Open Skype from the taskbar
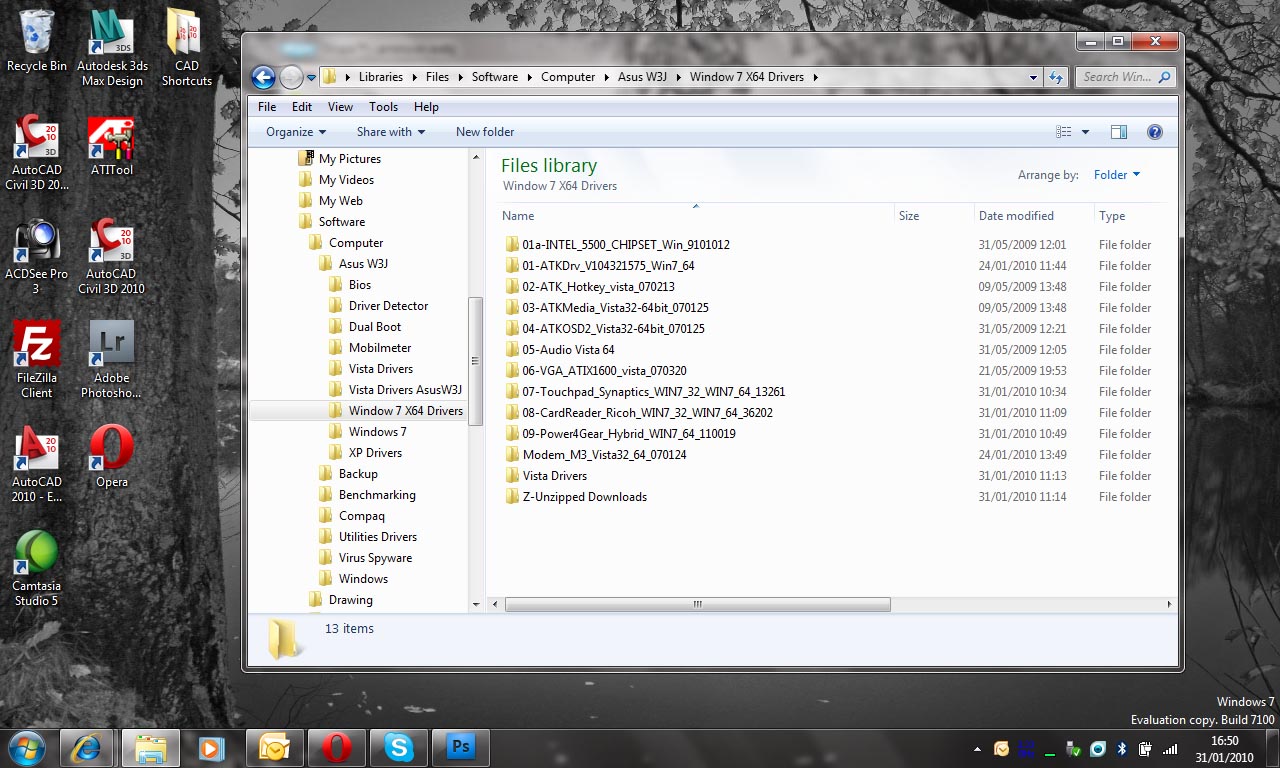This screenshot has height=768, width=1280. [x=399, y=747]
